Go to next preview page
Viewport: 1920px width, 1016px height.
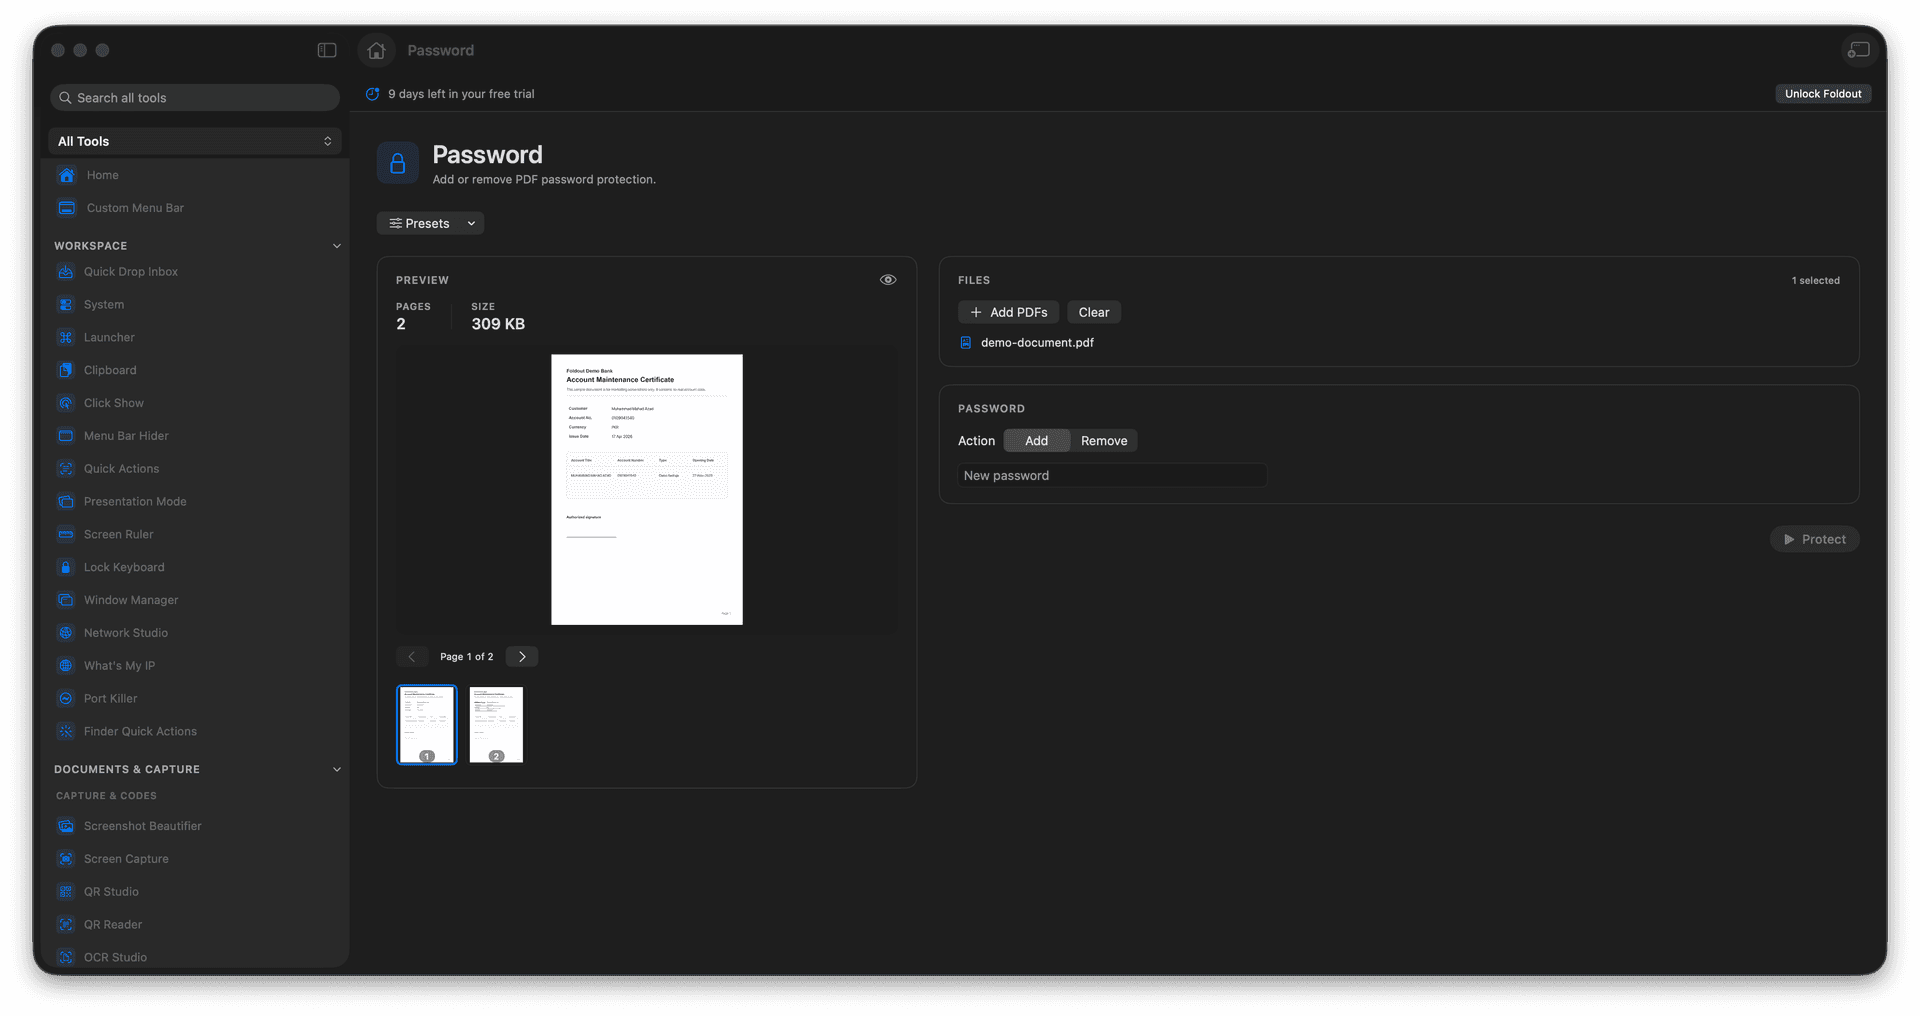(x=522, y=657)
